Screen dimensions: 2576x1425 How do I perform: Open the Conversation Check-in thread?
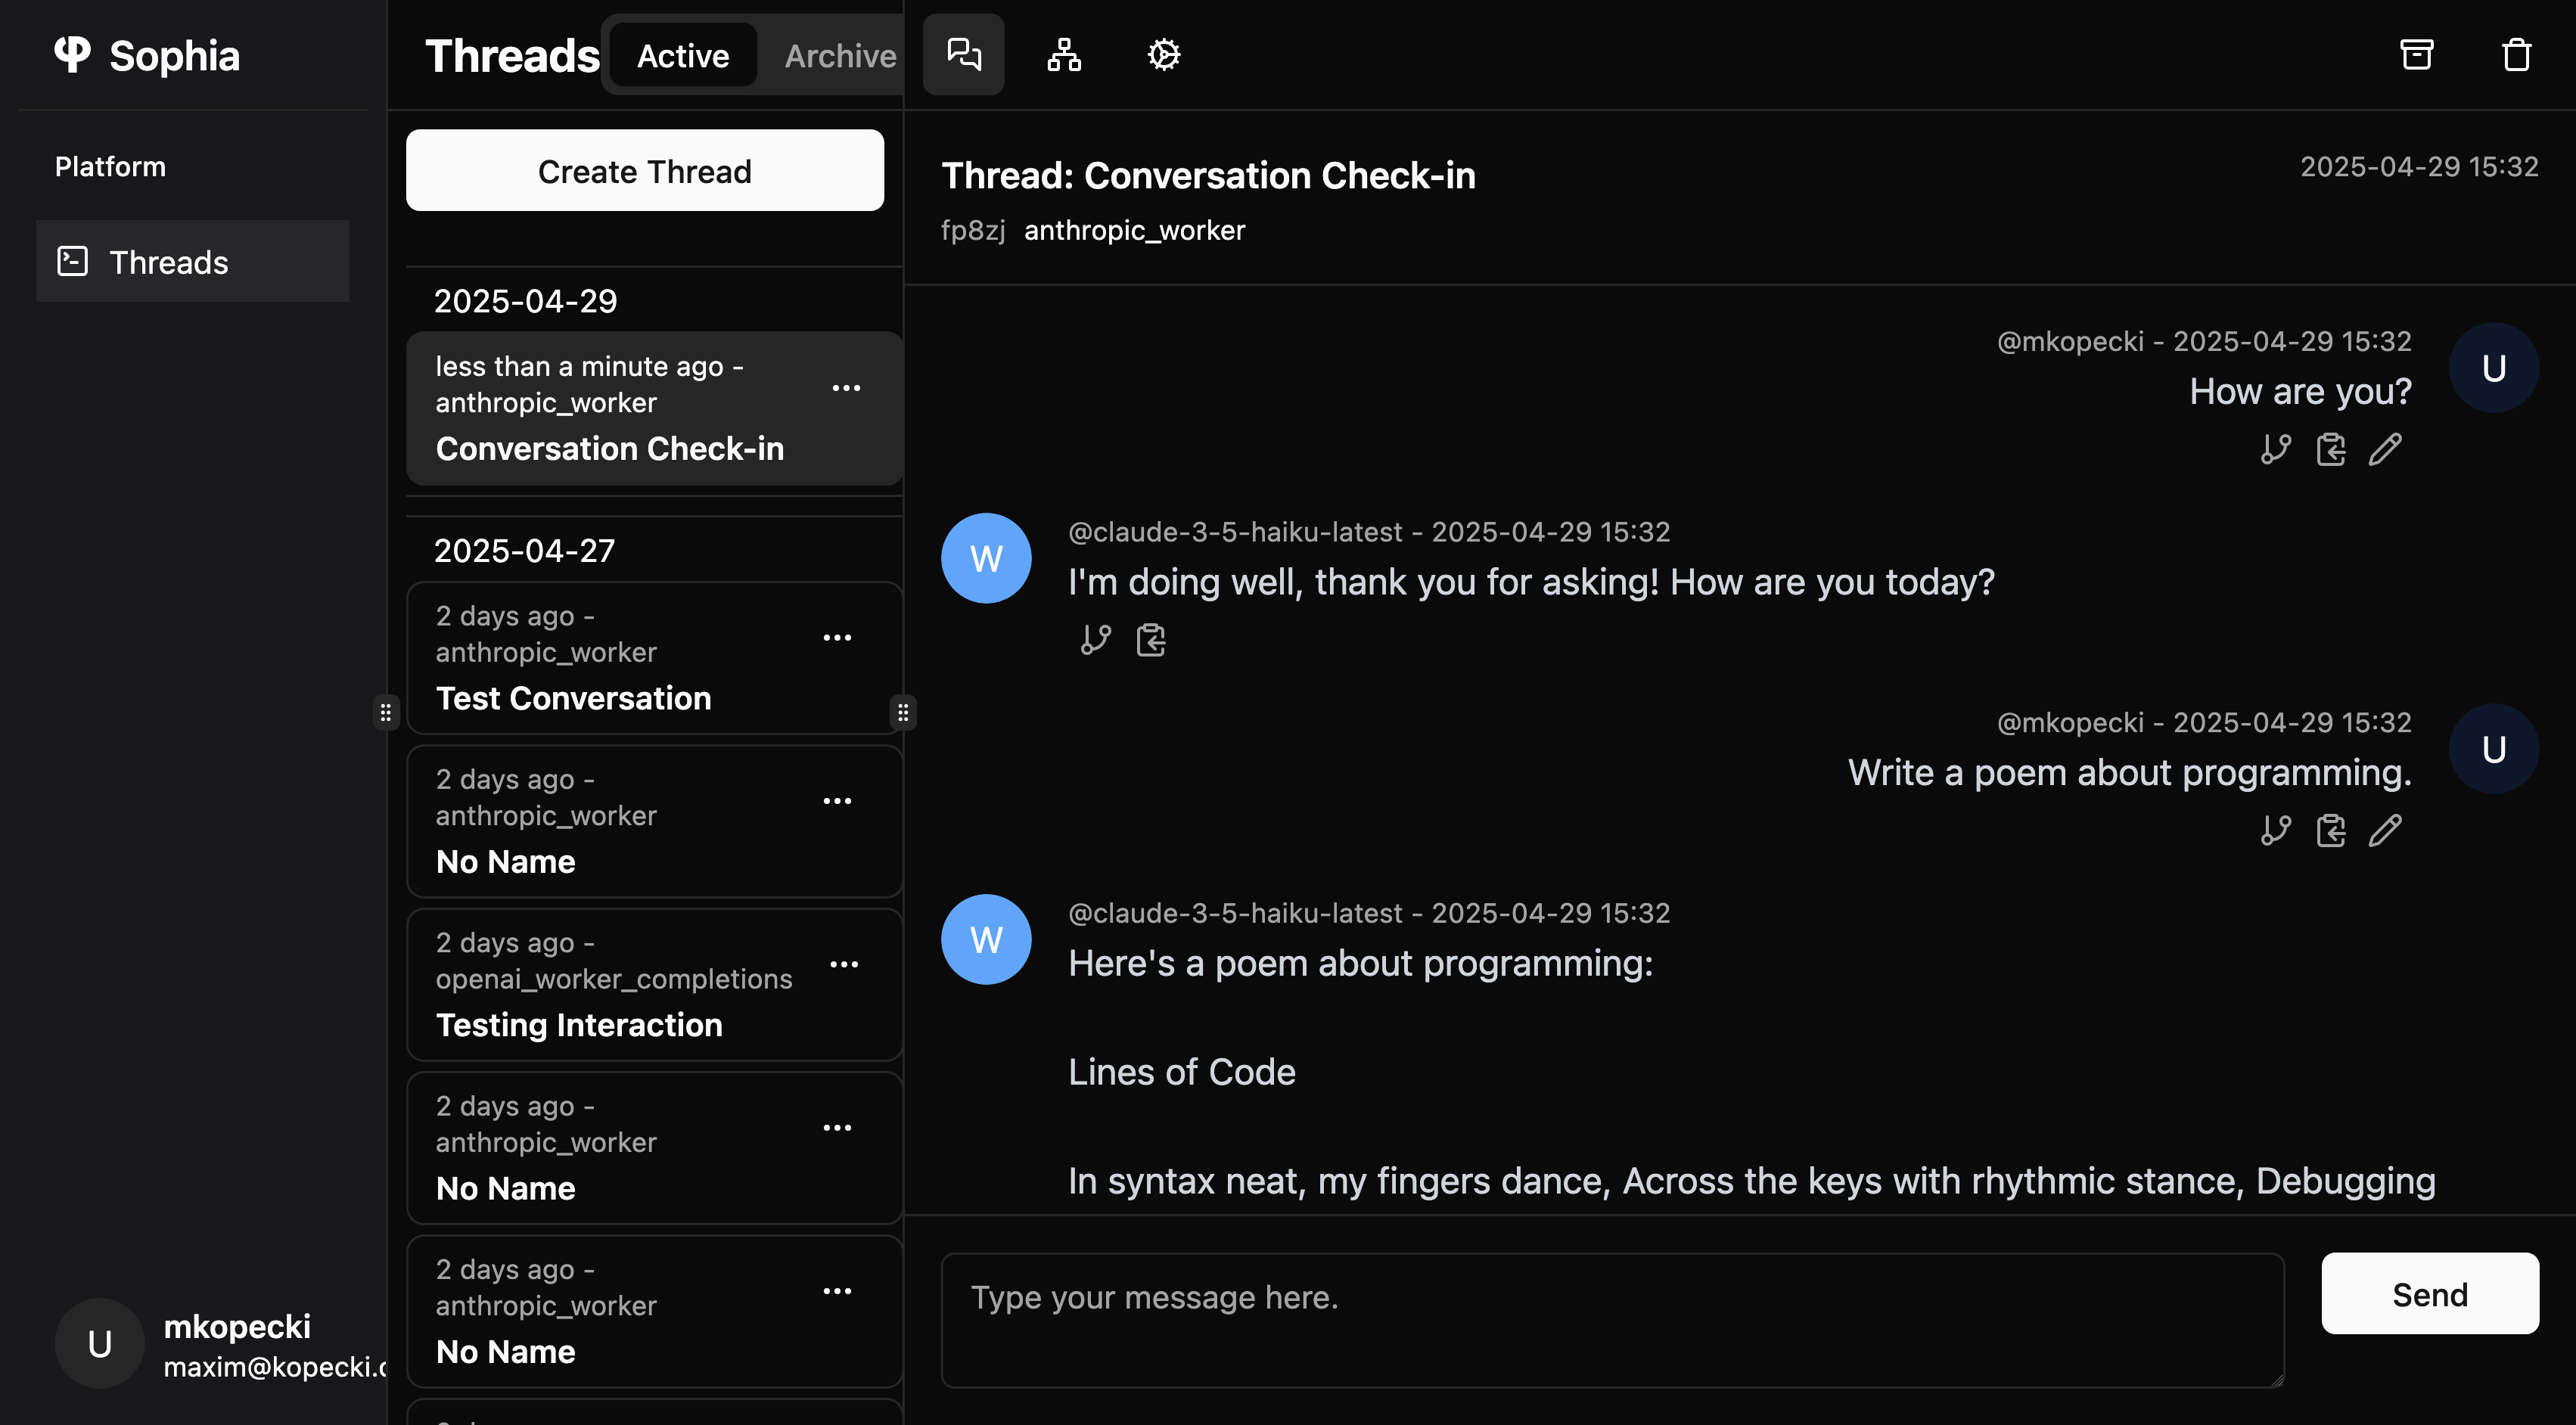click(654, 408)
